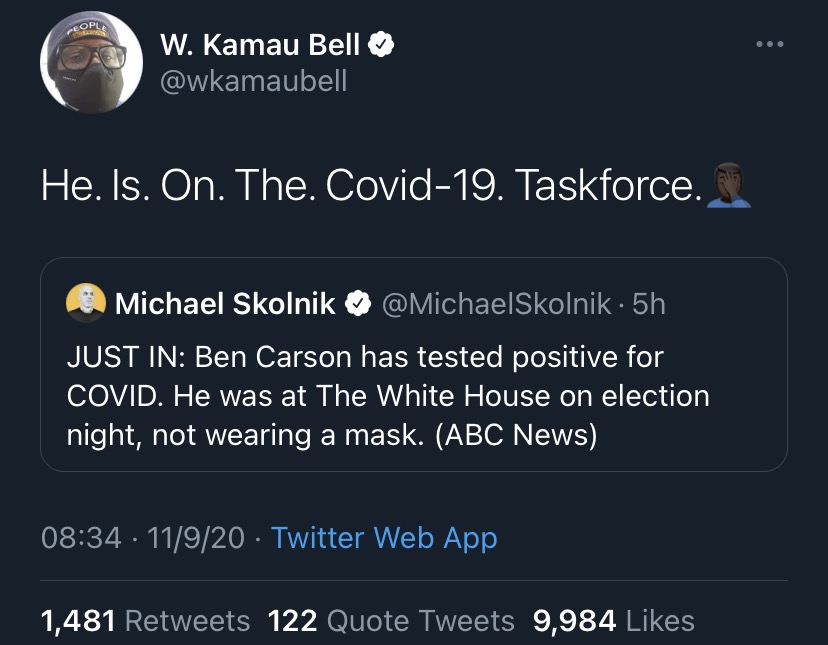Click the facepalm emoji in the tweet
Viewport: 828px width, 645px height.
coord(728,187)
